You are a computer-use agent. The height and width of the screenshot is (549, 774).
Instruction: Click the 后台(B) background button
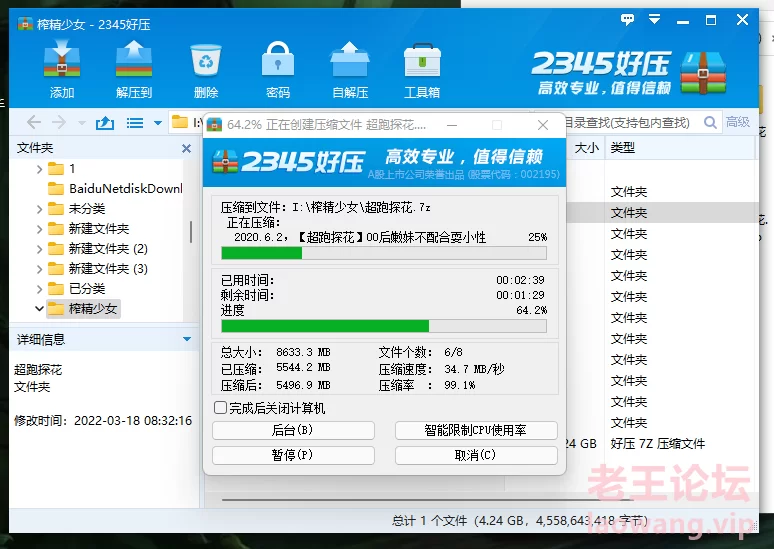[x=293, y=430]
